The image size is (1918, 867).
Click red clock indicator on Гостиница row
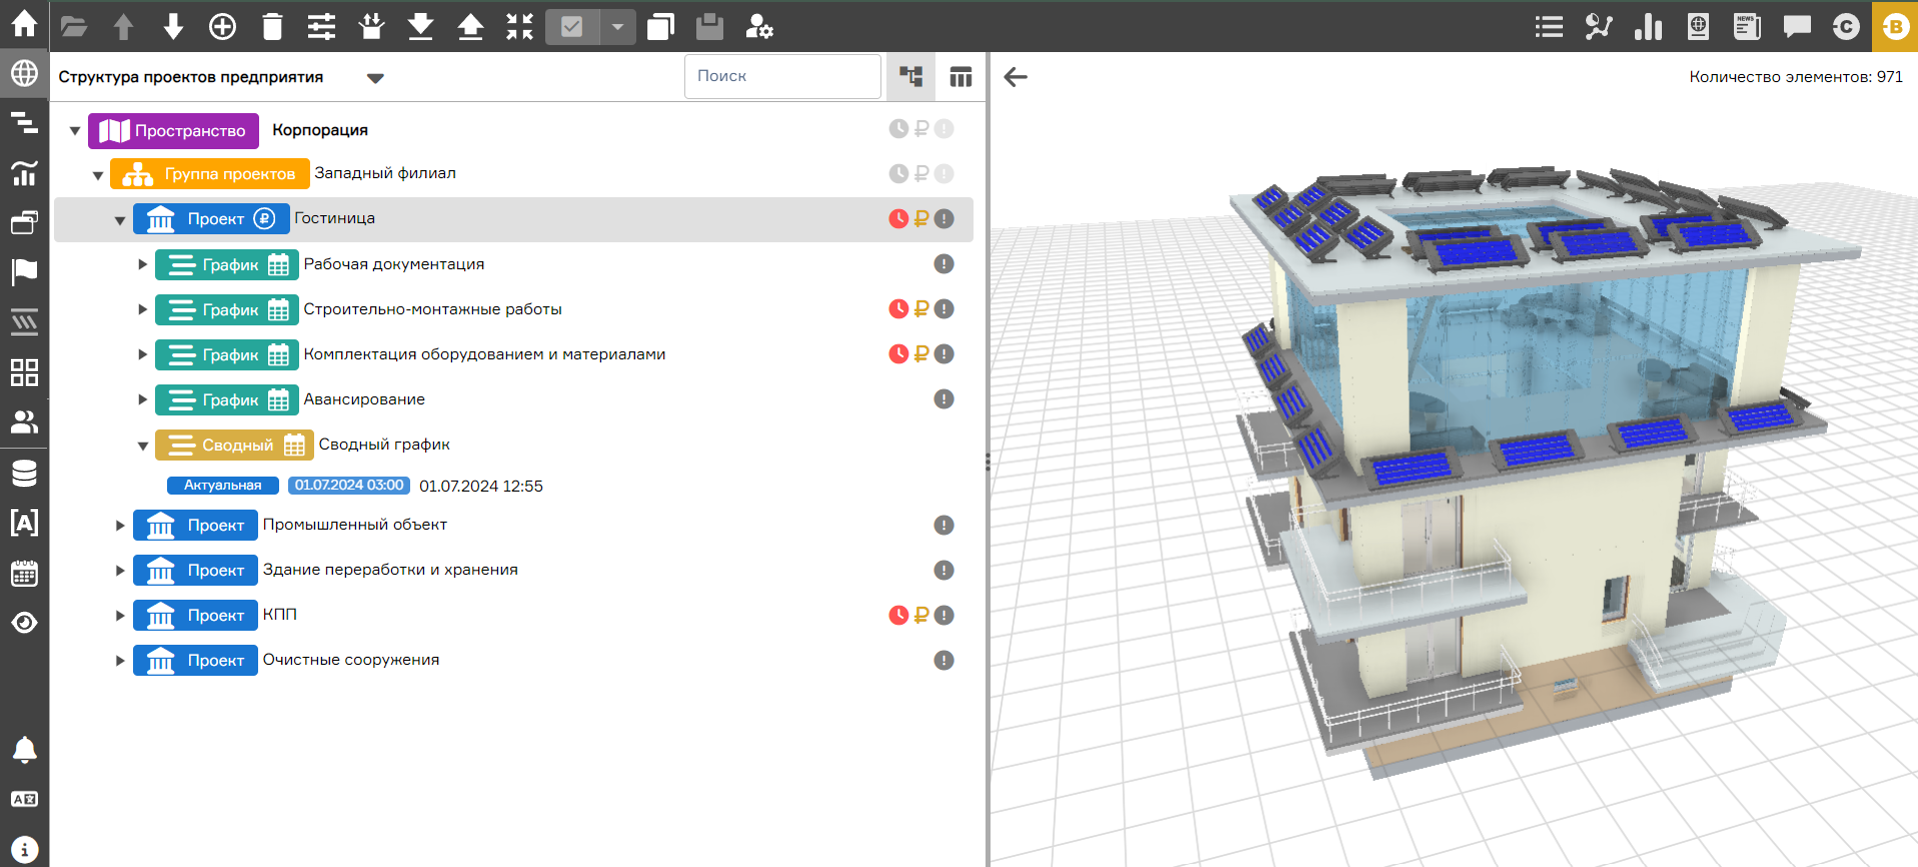tap(898, 219)
